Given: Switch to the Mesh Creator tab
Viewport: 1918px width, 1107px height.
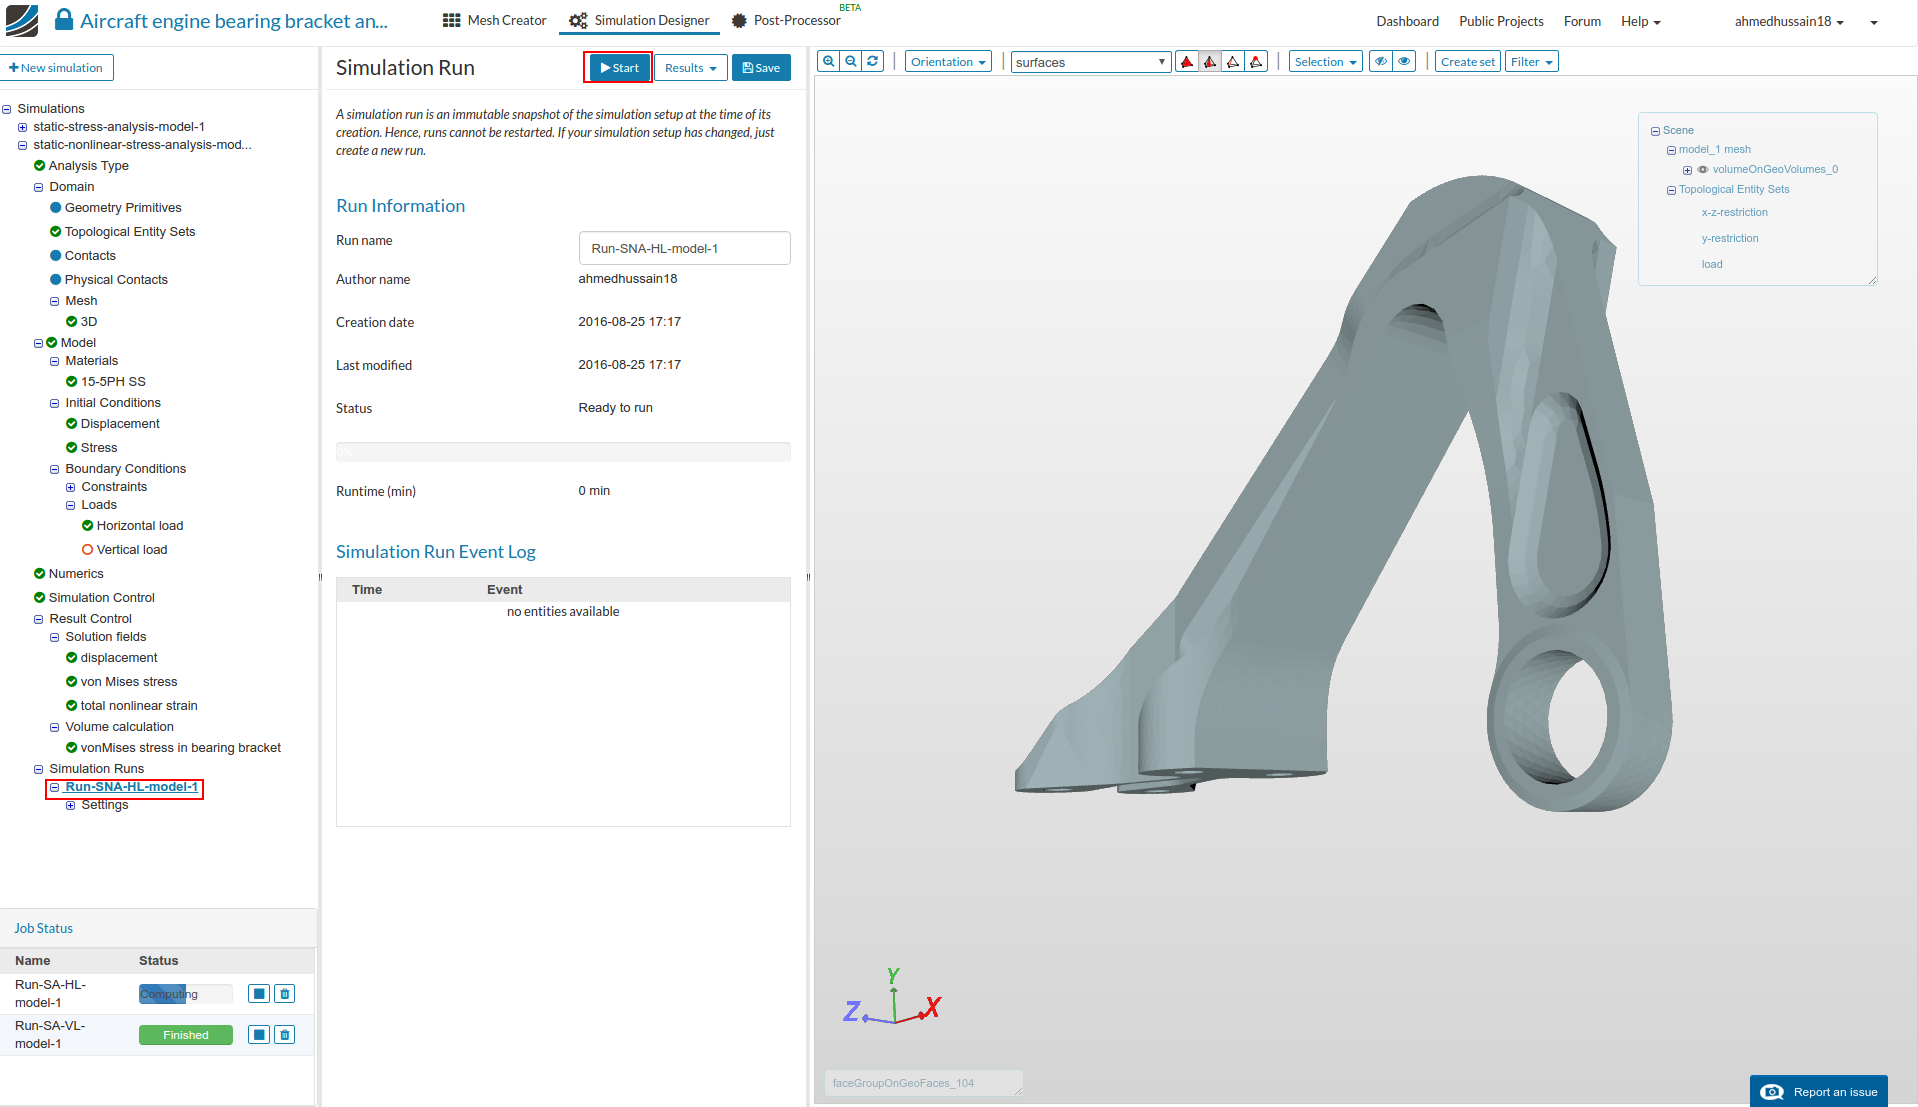Looking at the screenshot, I should pos(494,20).
